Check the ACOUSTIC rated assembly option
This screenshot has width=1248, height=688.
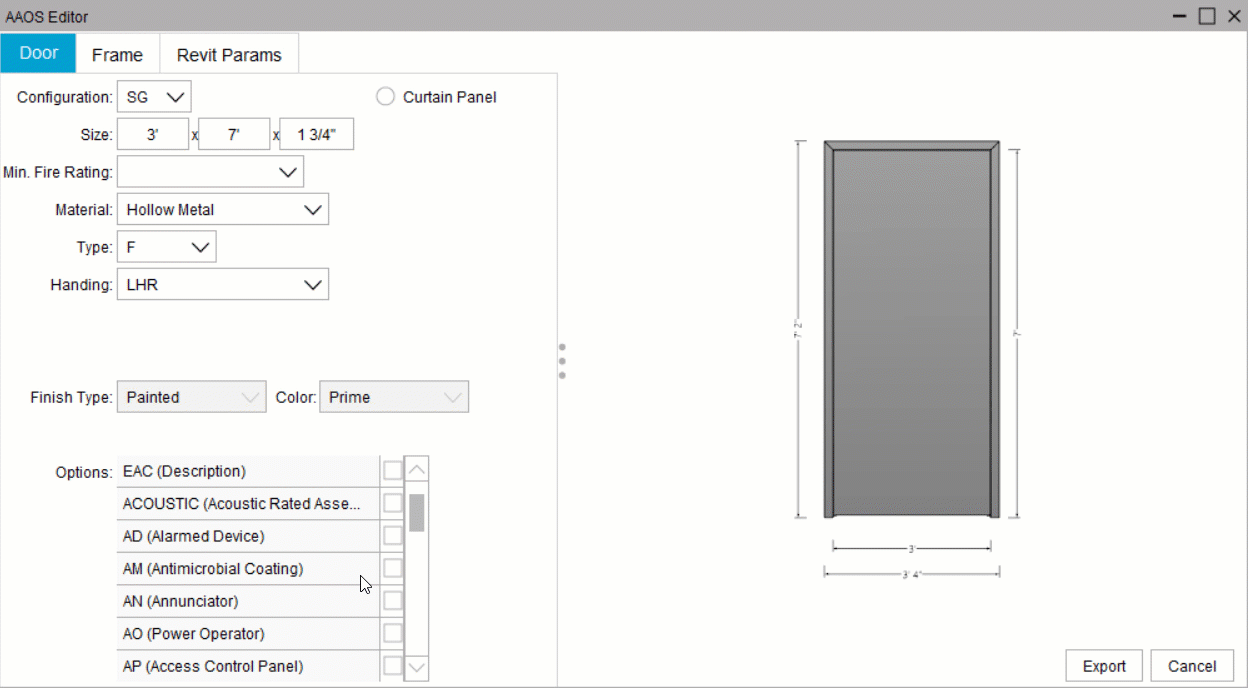tap(391, 503)
